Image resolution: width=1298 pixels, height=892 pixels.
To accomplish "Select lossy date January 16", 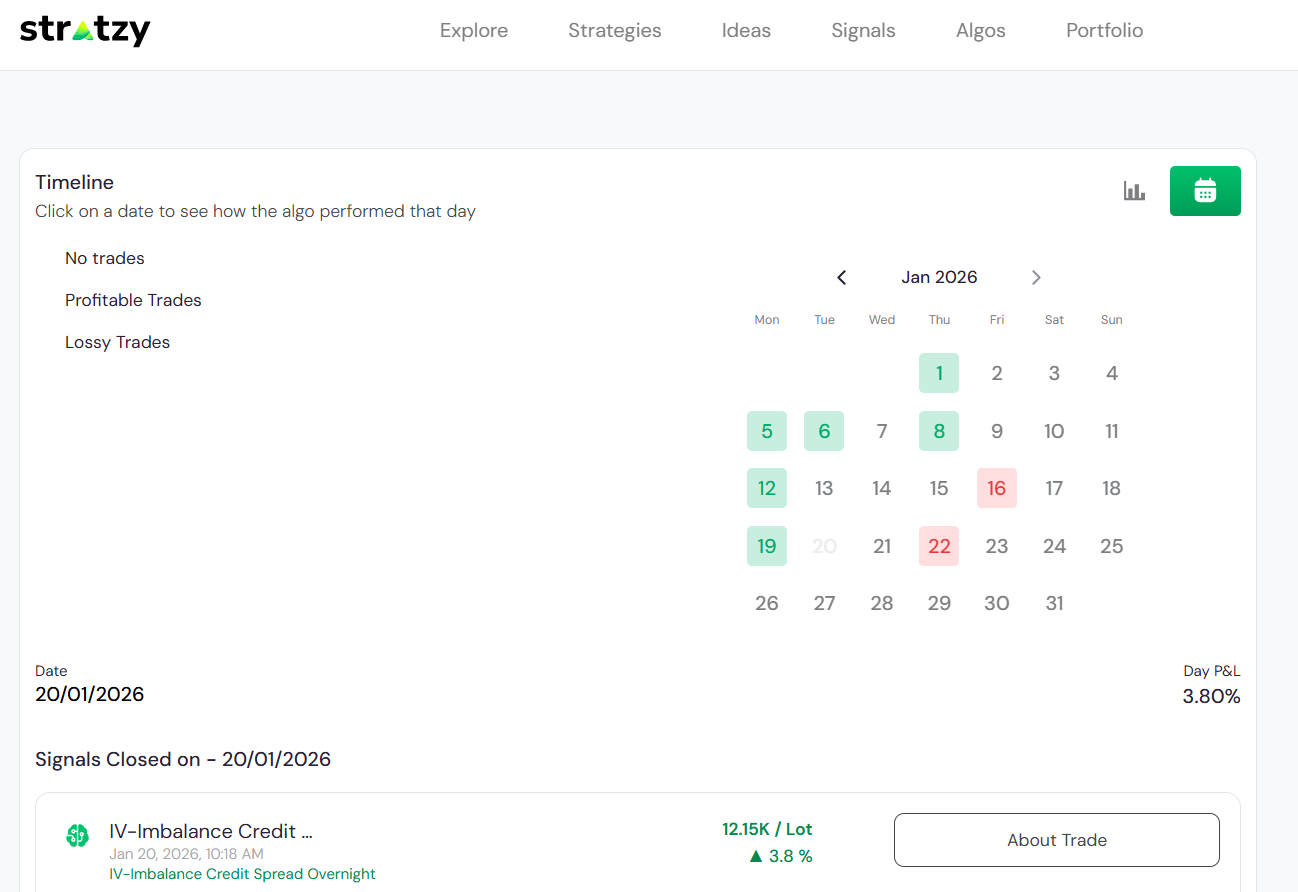I will [996, 488].
